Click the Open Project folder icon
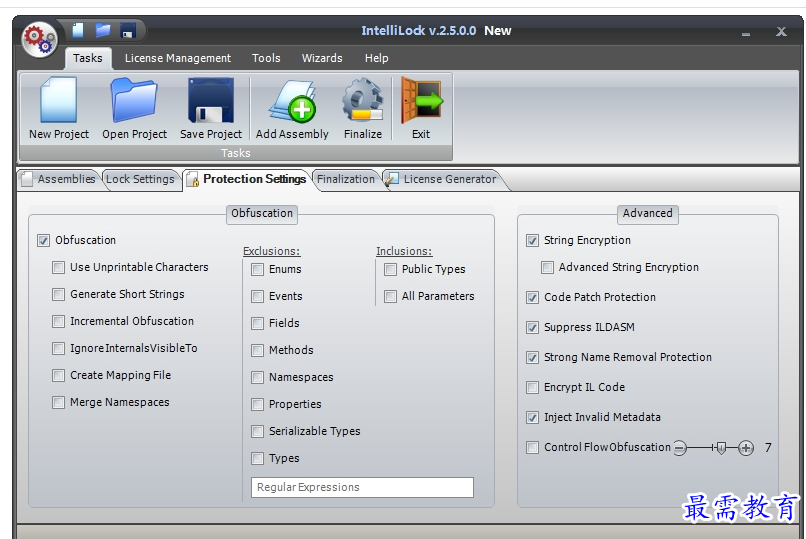This screenshot has height=539, width=806. point(134,100)
